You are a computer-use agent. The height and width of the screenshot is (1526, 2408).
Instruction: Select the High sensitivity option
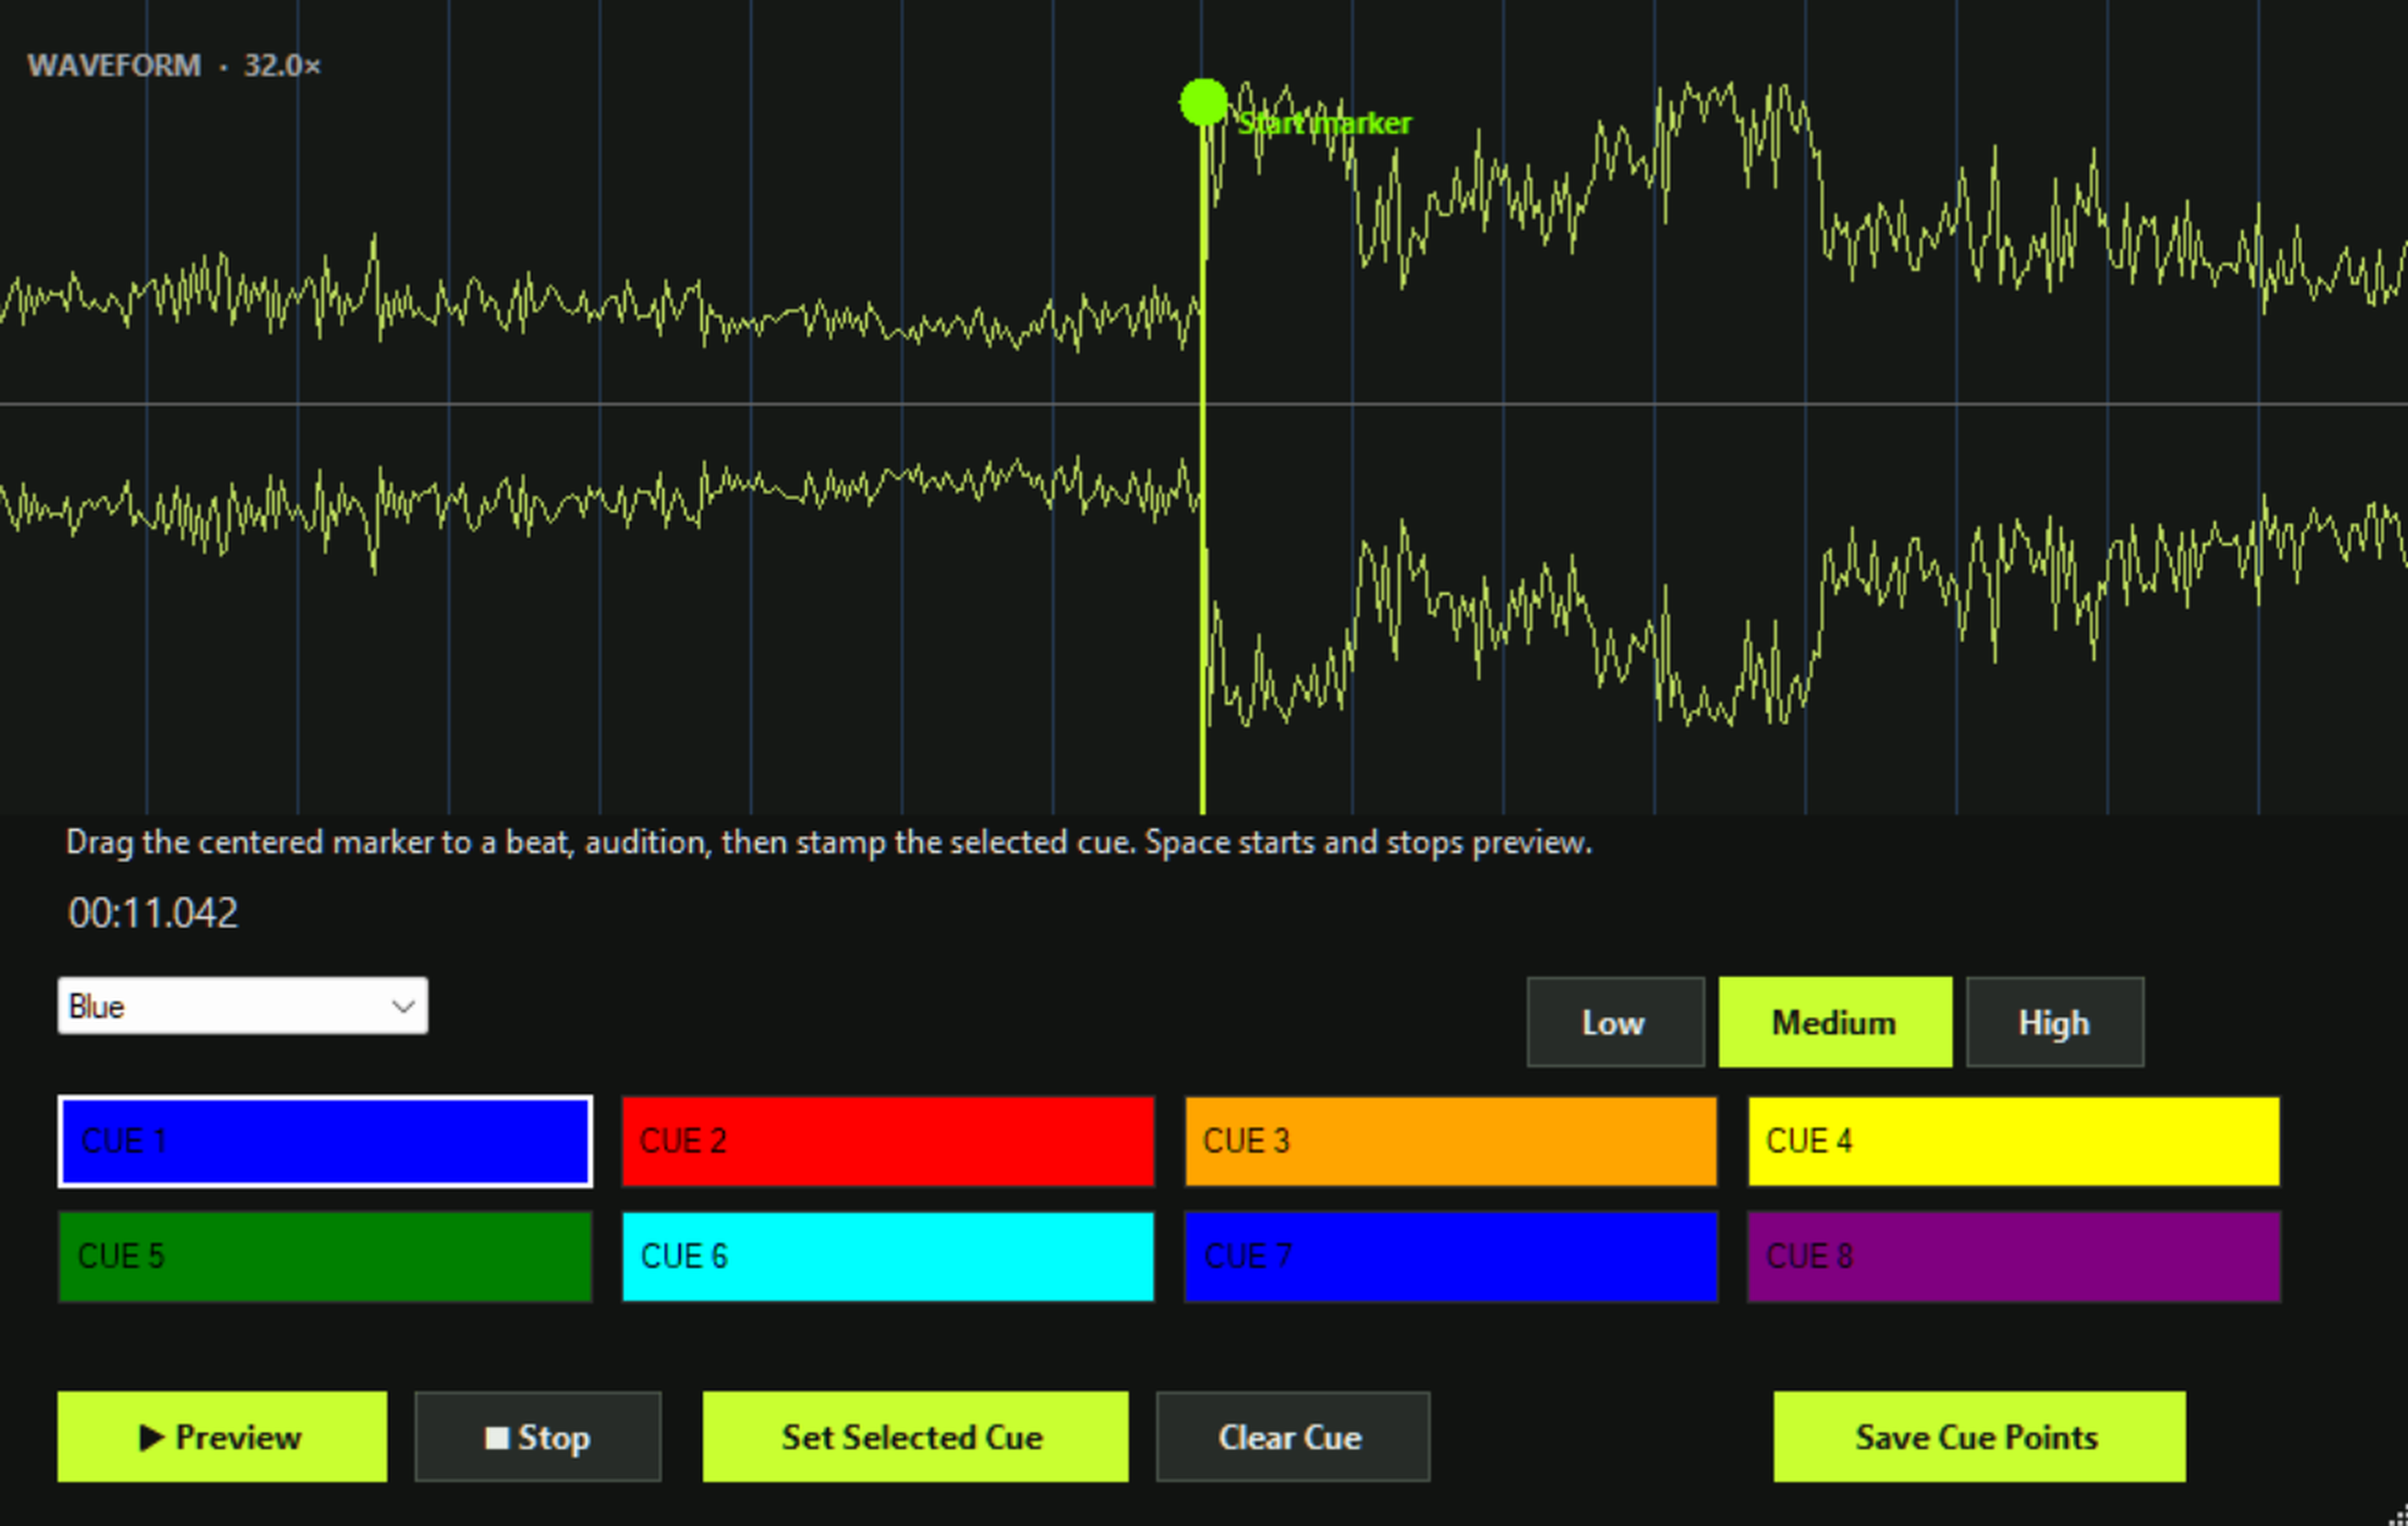(x=2055, y=1022)
